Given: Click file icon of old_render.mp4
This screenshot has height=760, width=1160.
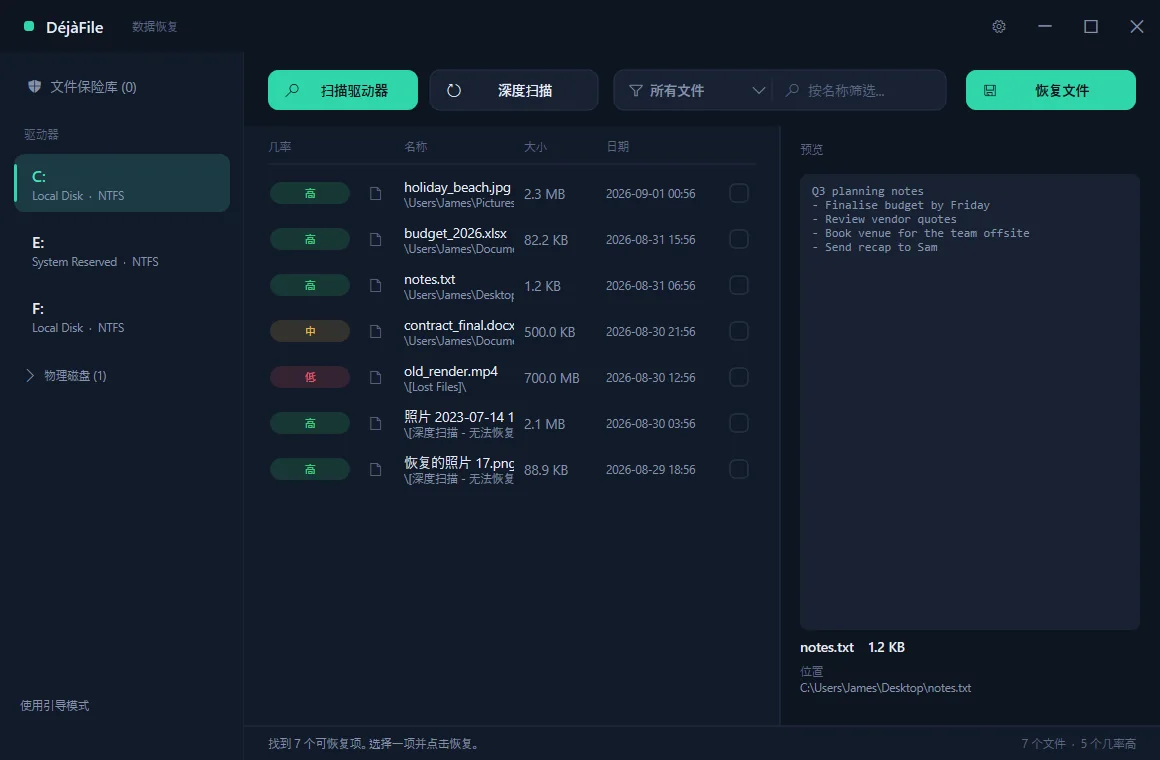Looking at the screenshot, I should (376, 377).
